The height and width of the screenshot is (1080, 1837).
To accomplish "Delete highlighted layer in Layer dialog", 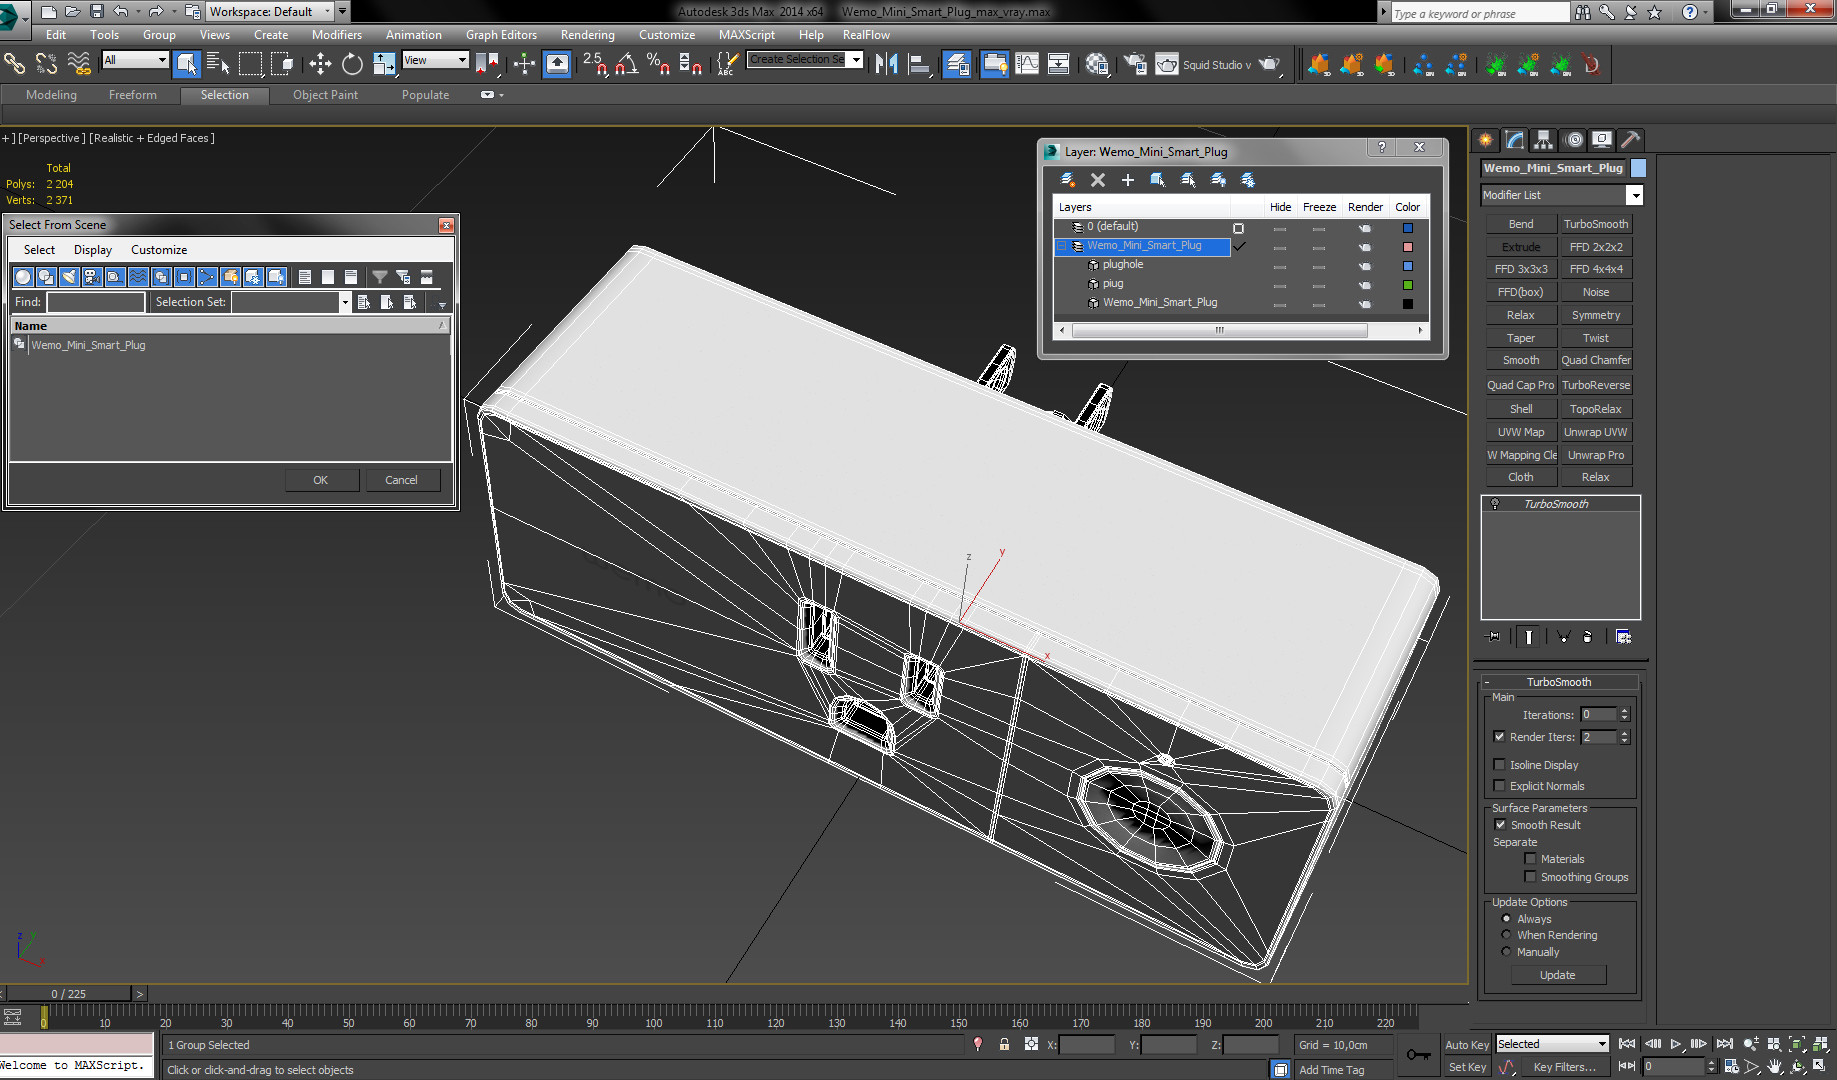I will (1098, 180).
